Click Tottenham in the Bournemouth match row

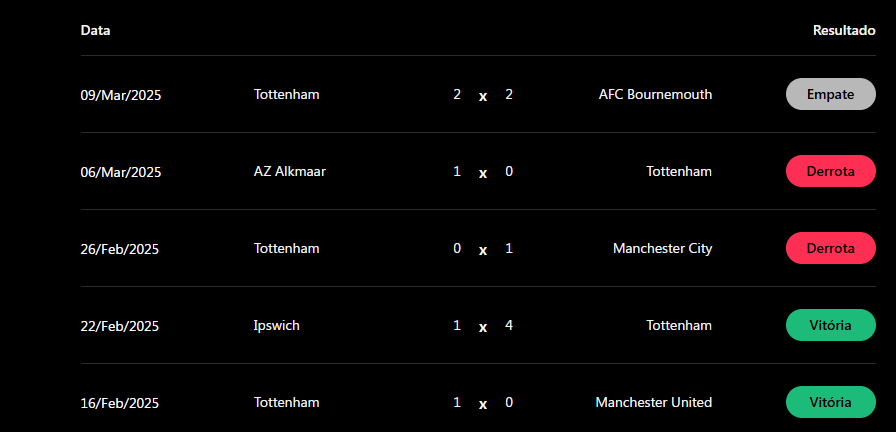(x=287, y=95)
